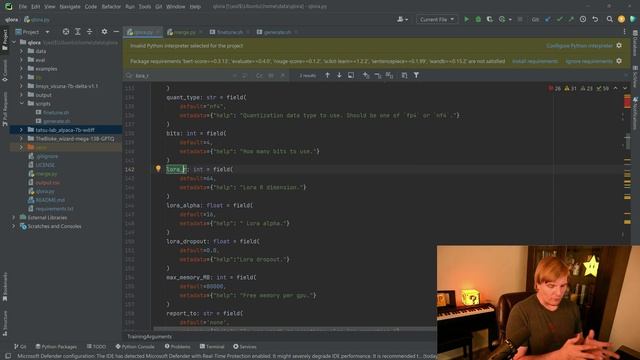
Task: Open Search Everywhere magnifier icon
Action: tap(609, 19)
